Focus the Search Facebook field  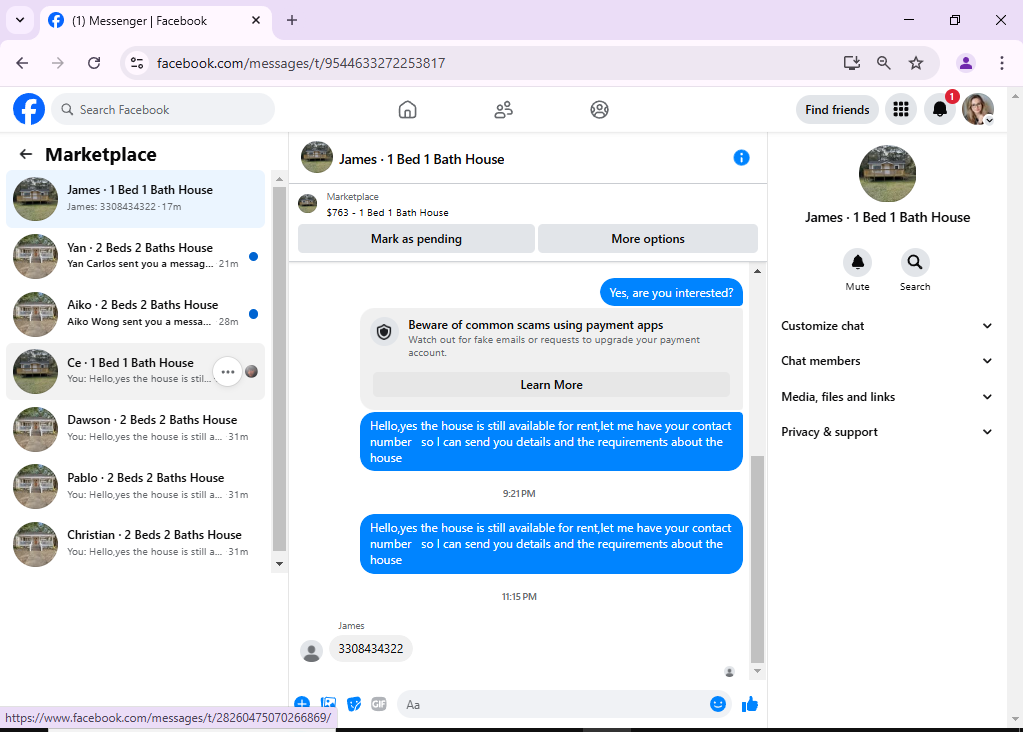(x=163, y=110)
